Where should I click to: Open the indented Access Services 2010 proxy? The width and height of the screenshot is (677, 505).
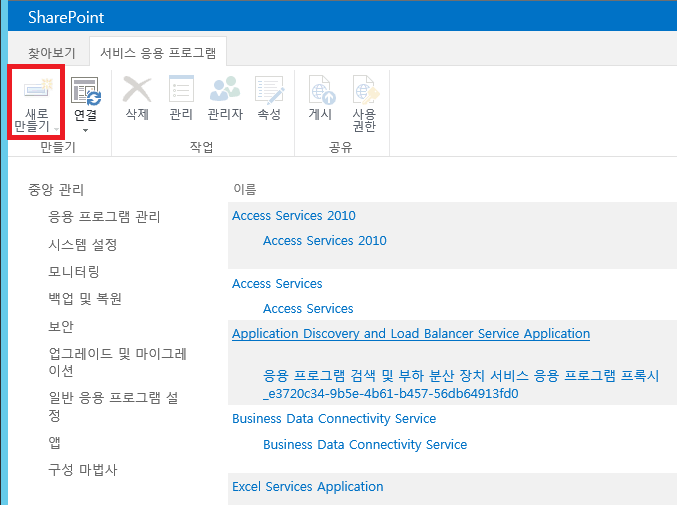coord(325,240)
